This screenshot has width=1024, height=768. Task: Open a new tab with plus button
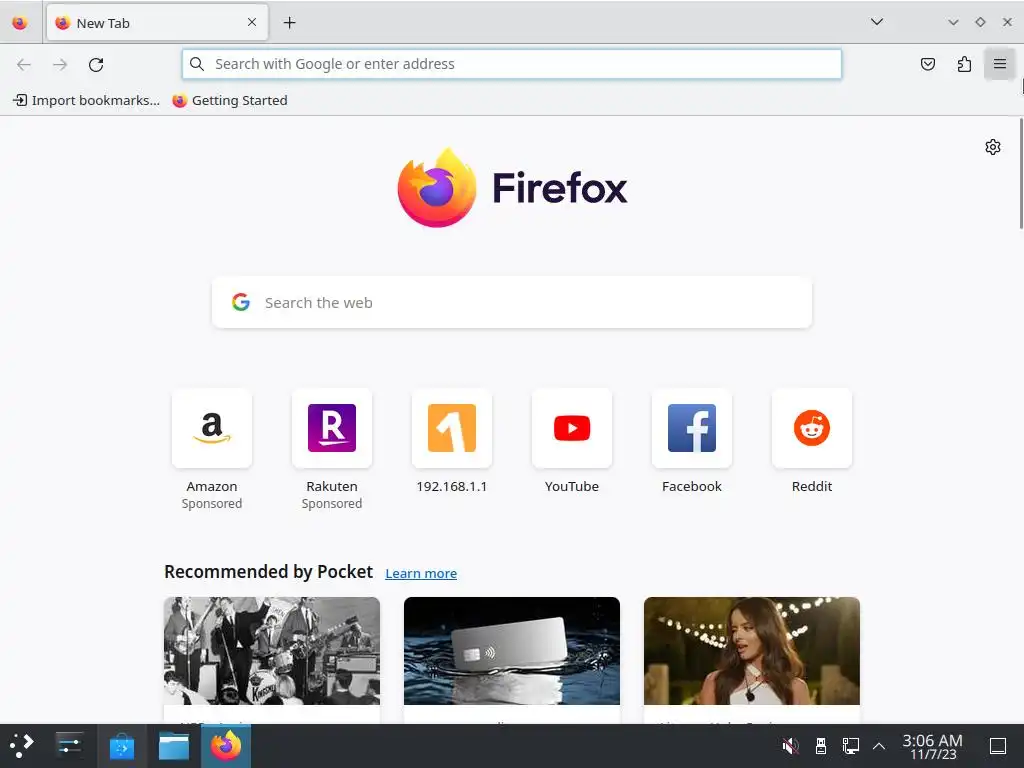tap(289, 23)
